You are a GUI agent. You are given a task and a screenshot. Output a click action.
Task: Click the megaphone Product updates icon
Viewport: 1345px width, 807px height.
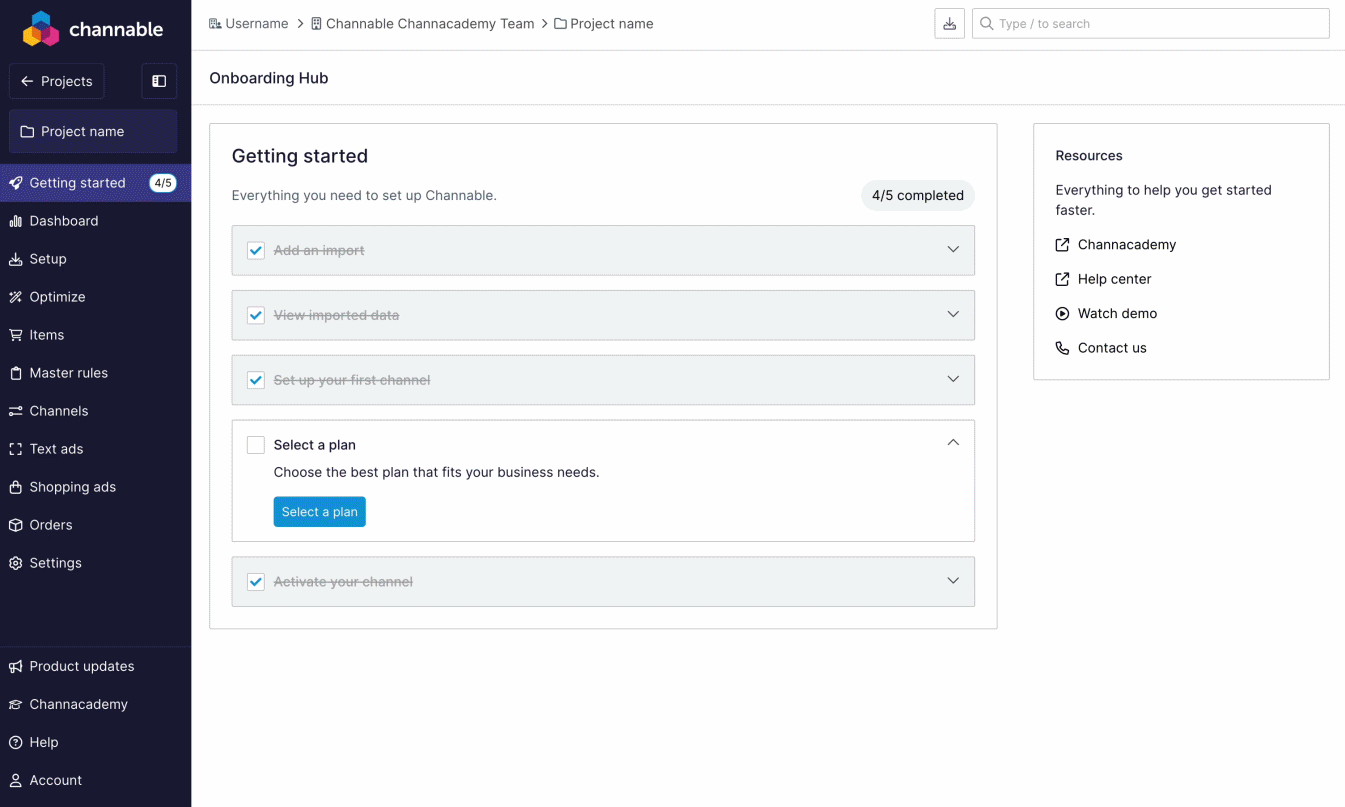coord(15,666)
